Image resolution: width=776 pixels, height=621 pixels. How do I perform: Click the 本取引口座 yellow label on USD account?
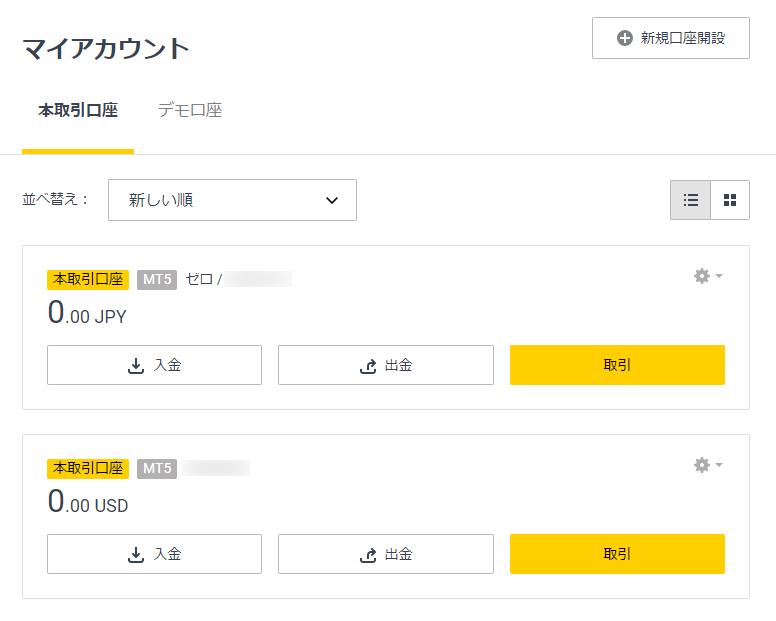(x=88, y=469)
